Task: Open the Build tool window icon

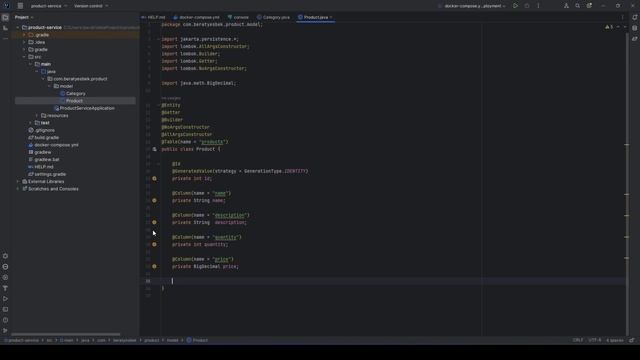Action: pos(5,288)
